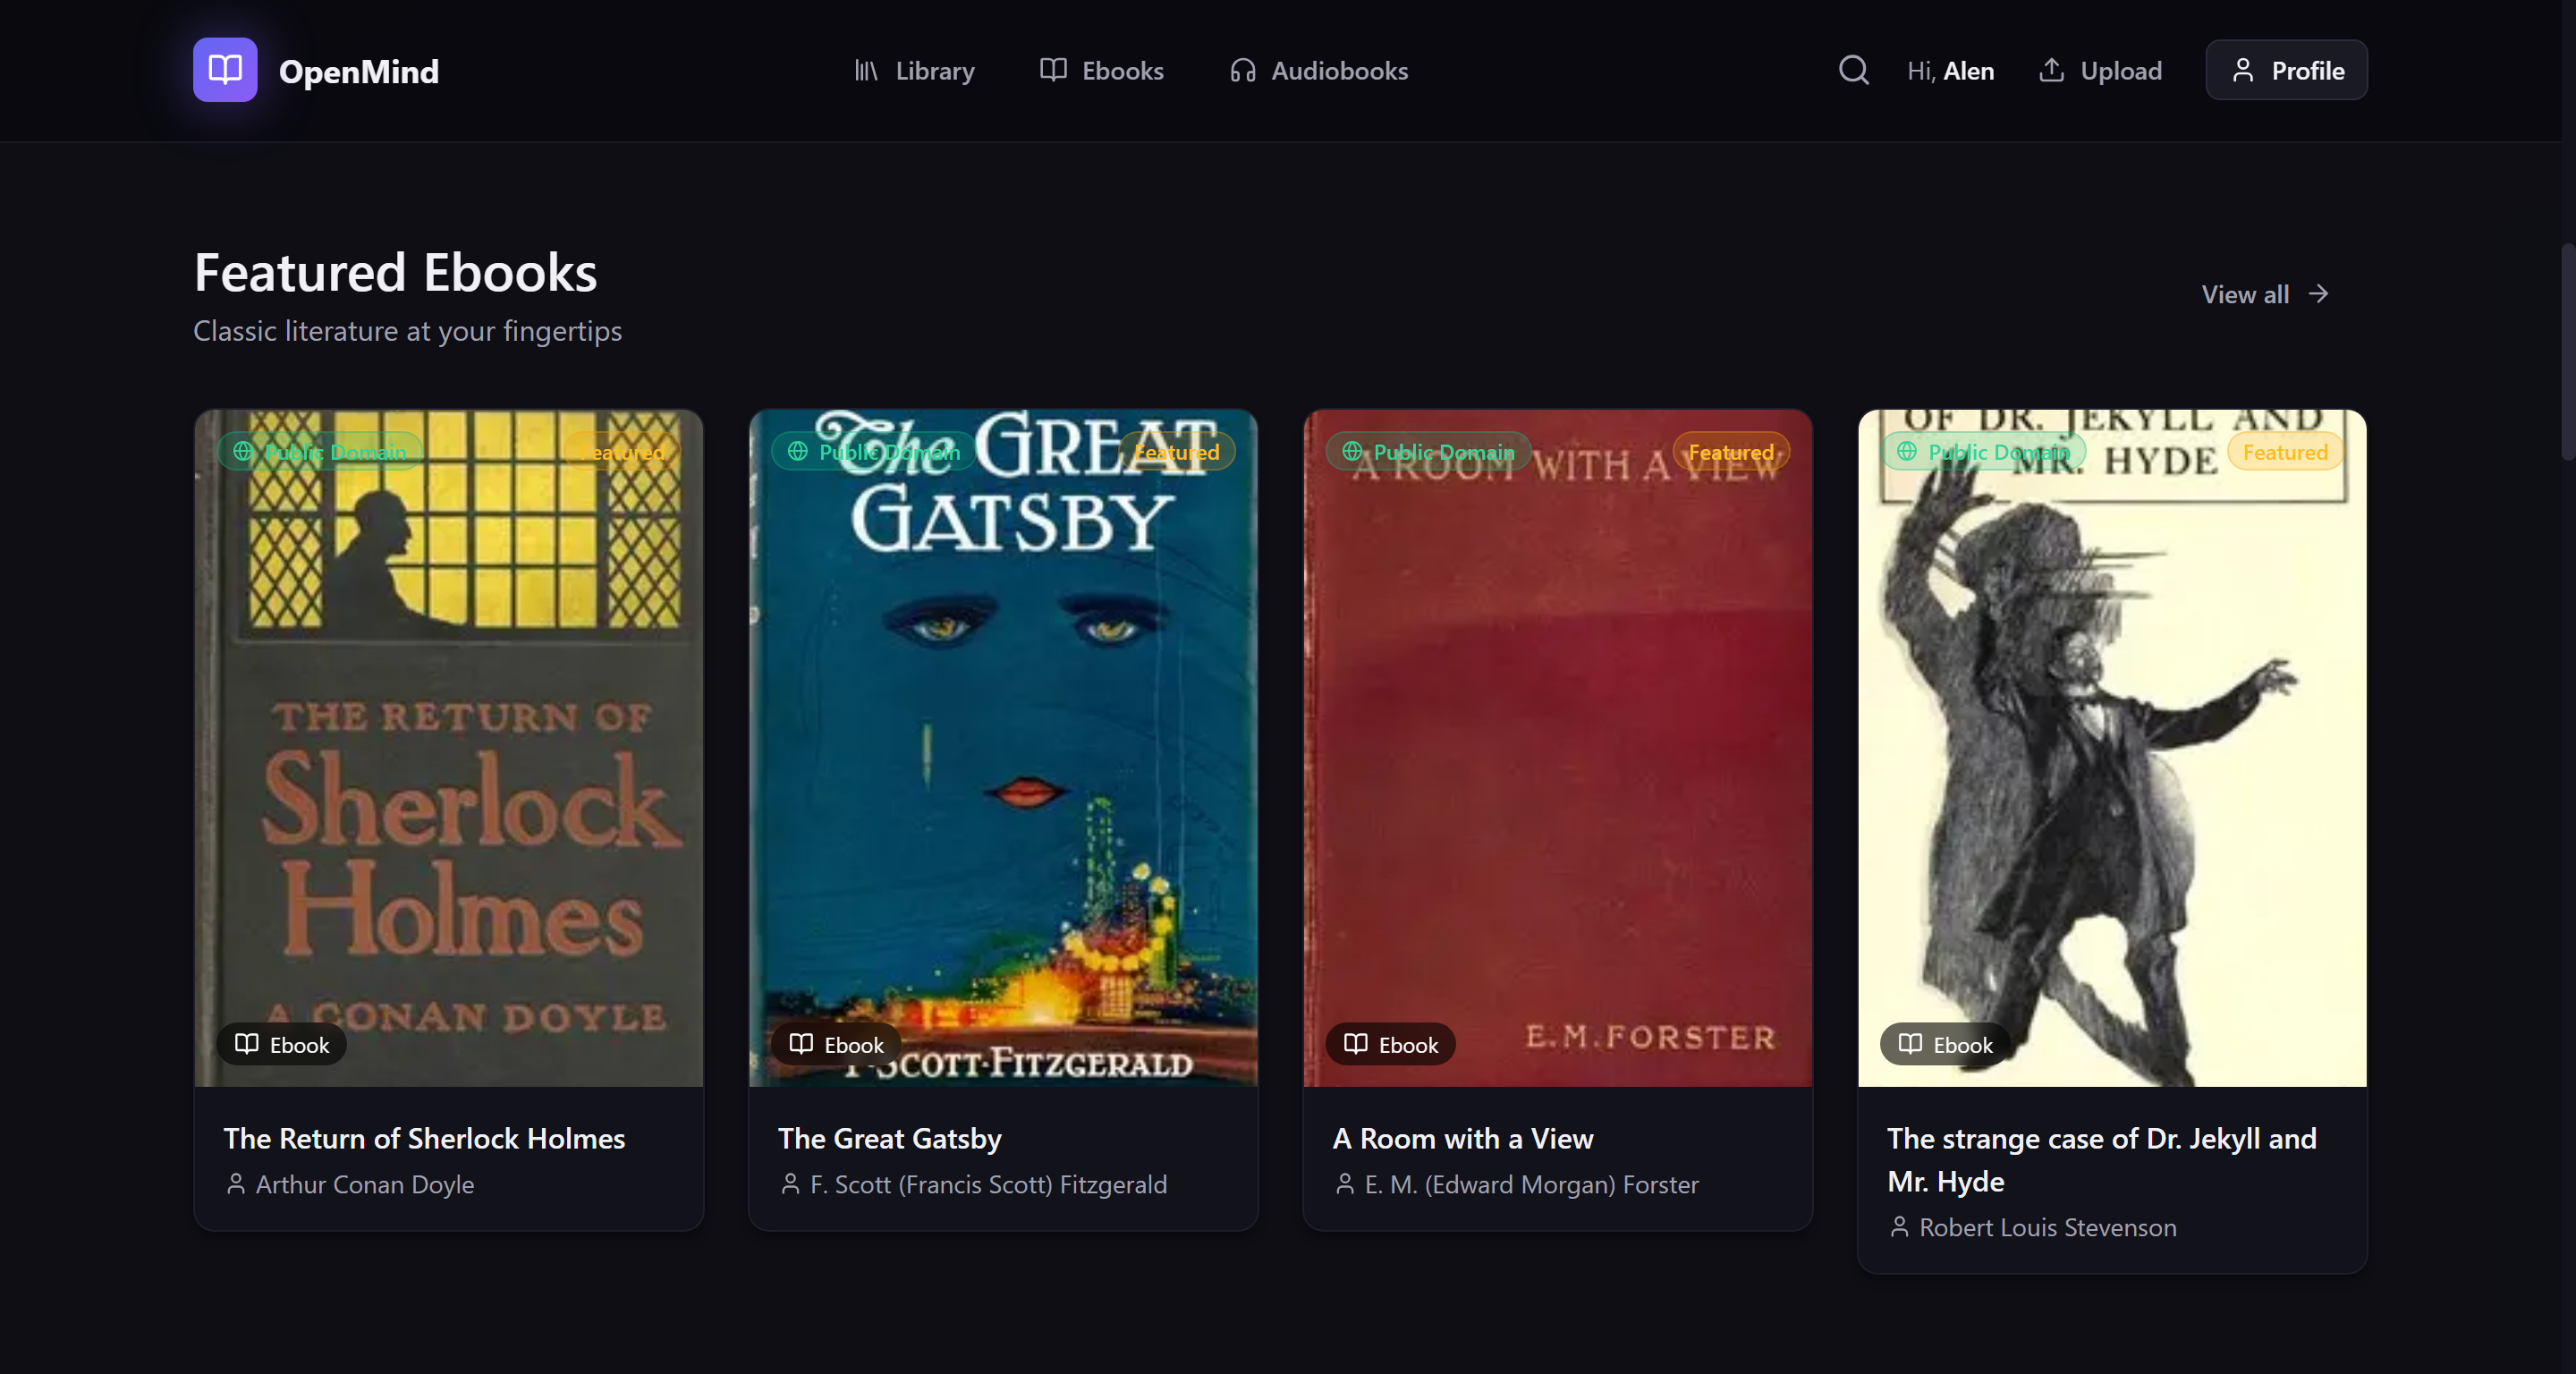This screenshot has height=1374, width=2576.
Task: Click Ebook tag on Jekyll and Hyde cover
Action: pyautogui.click(x=1945, y=1044)
